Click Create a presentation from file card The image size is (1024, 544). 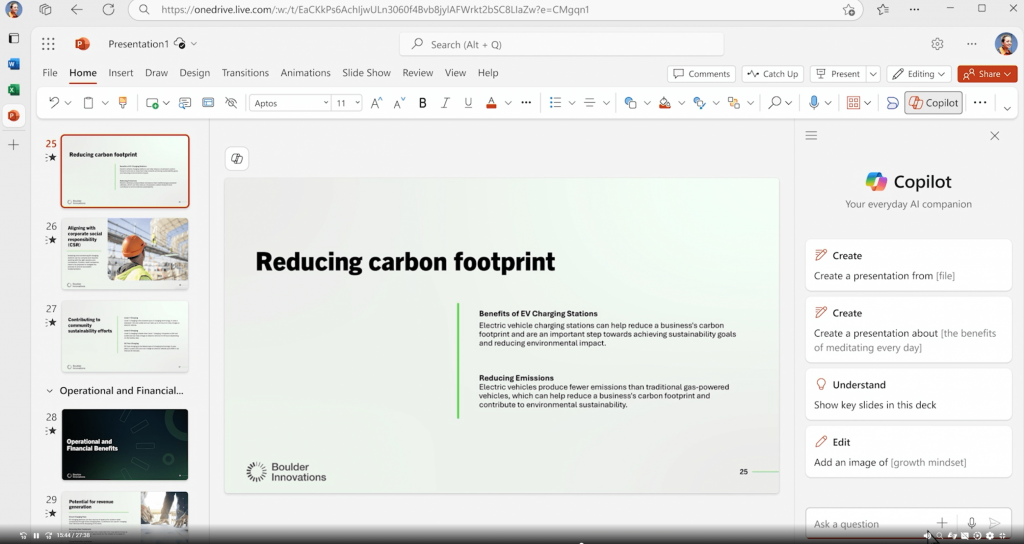[908, 266]
